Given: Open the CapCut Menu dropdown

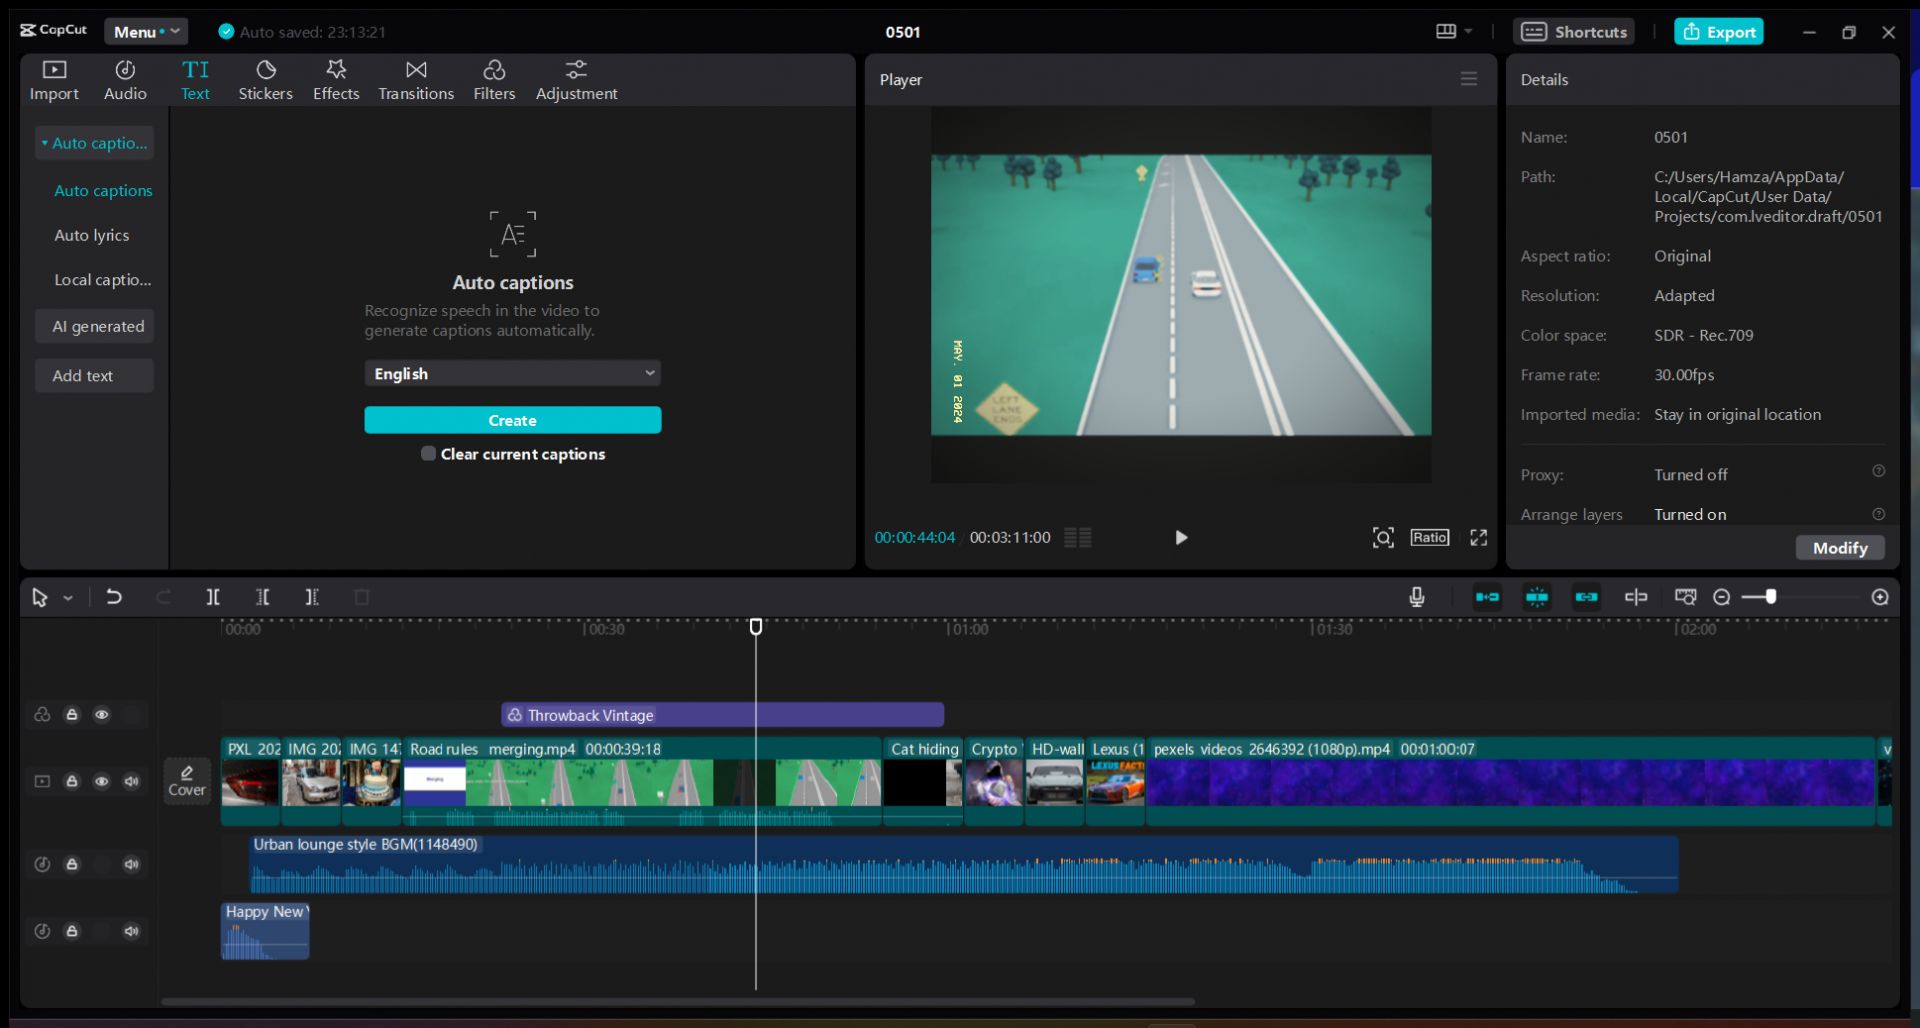Looking at the screenshot, I should 146,32.
